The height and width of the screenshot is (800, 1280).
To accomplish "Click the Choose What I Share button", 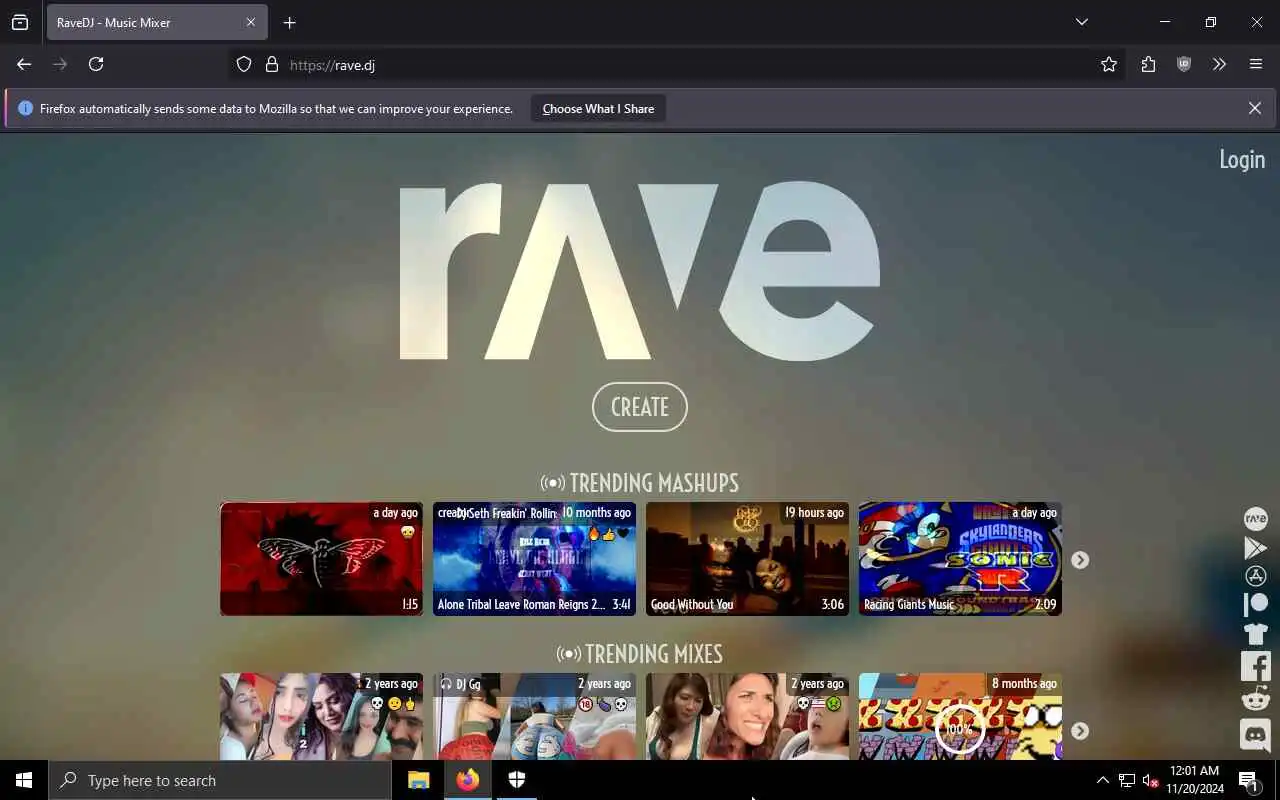I will tap(598, 108).
